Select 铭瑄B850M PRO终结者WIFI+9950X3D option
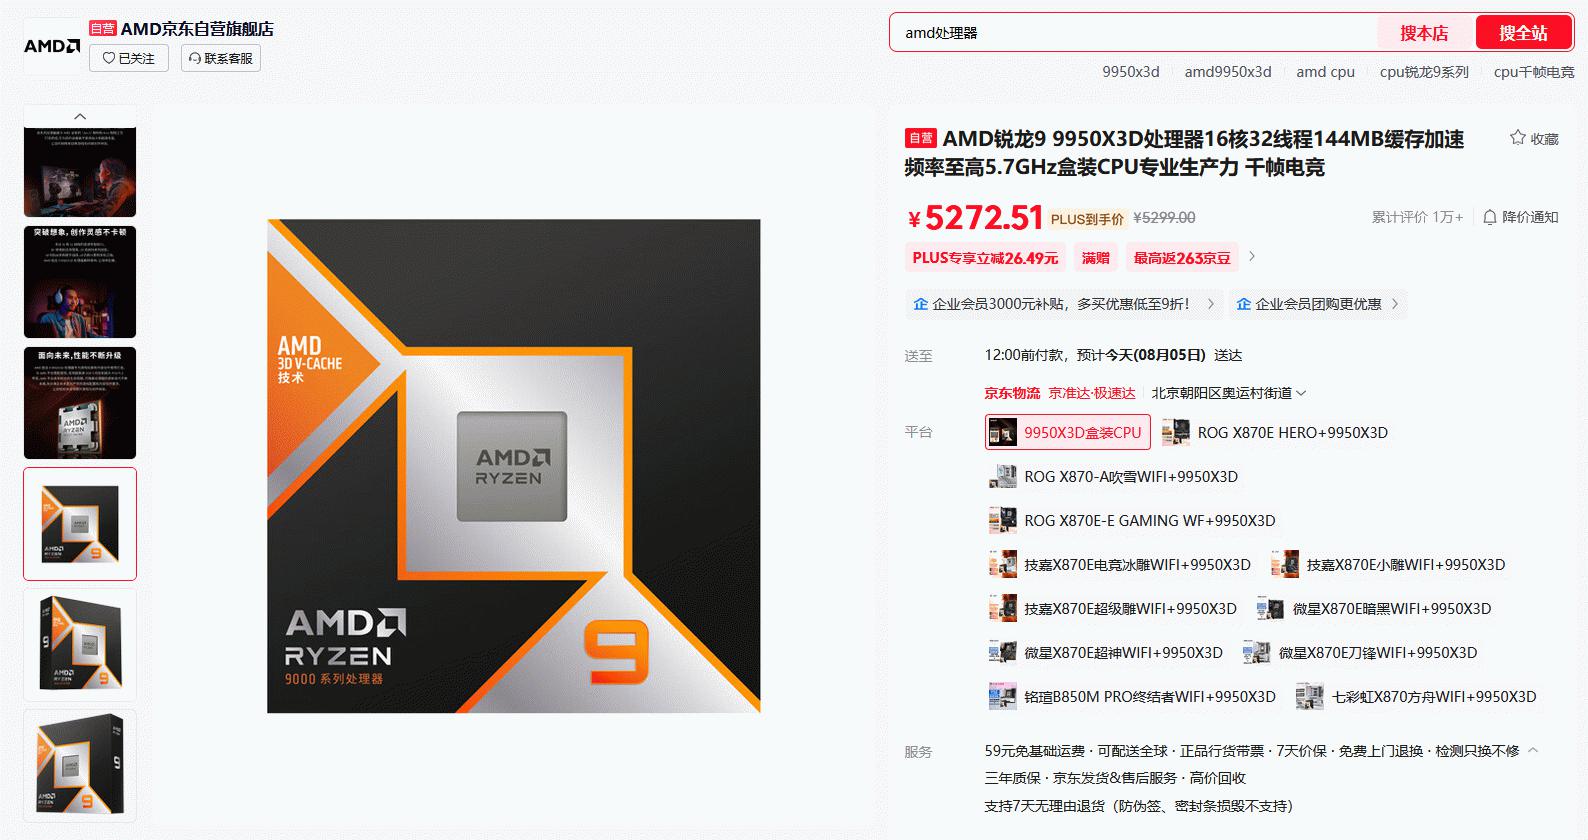 (x=1133, y=697)
